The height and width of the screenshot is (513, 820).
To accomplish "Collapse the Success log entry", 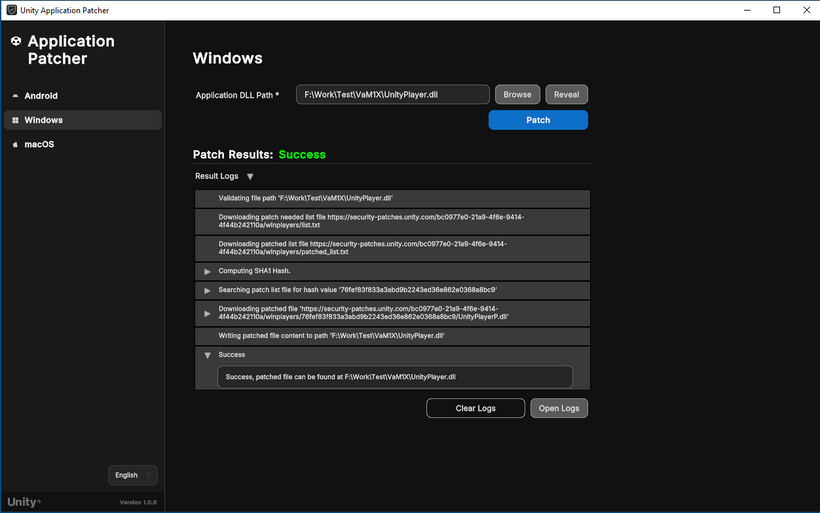I will pos(208,355).
